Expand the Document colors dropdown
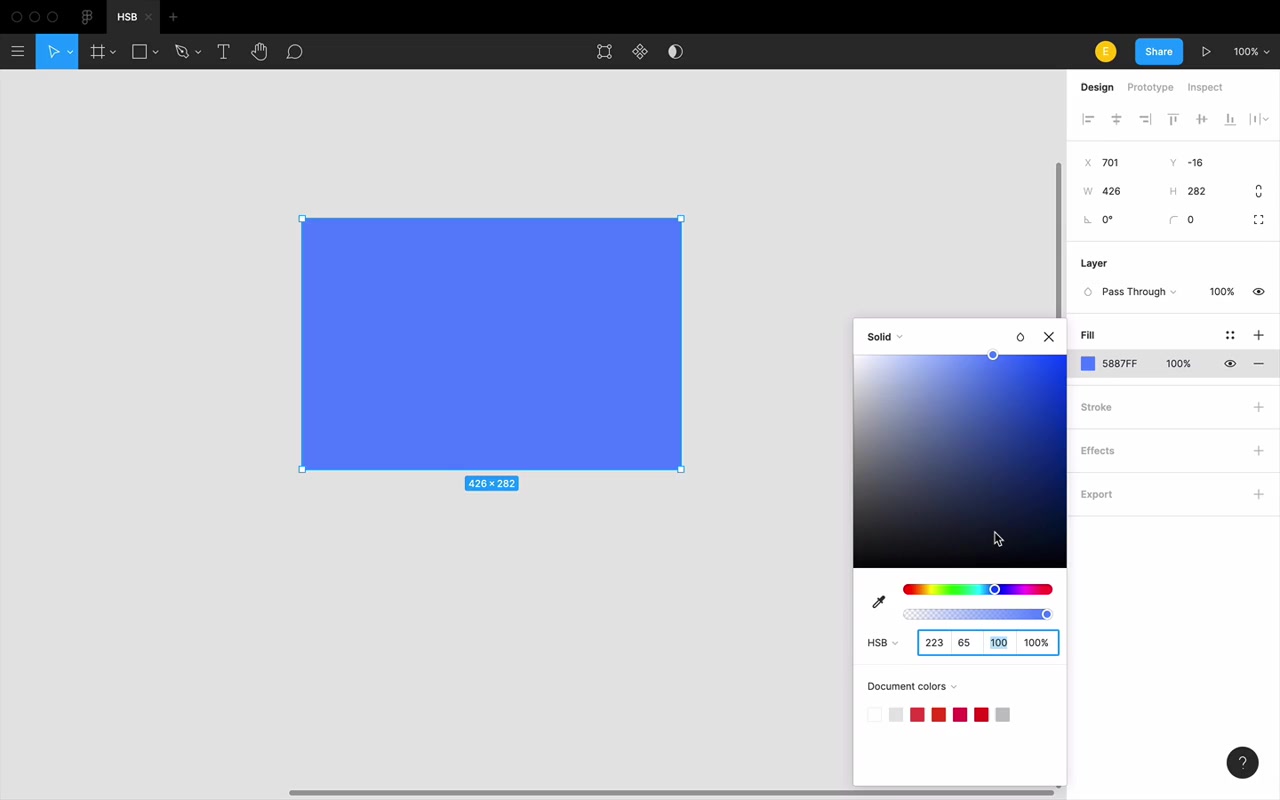 tap(912, 686)
